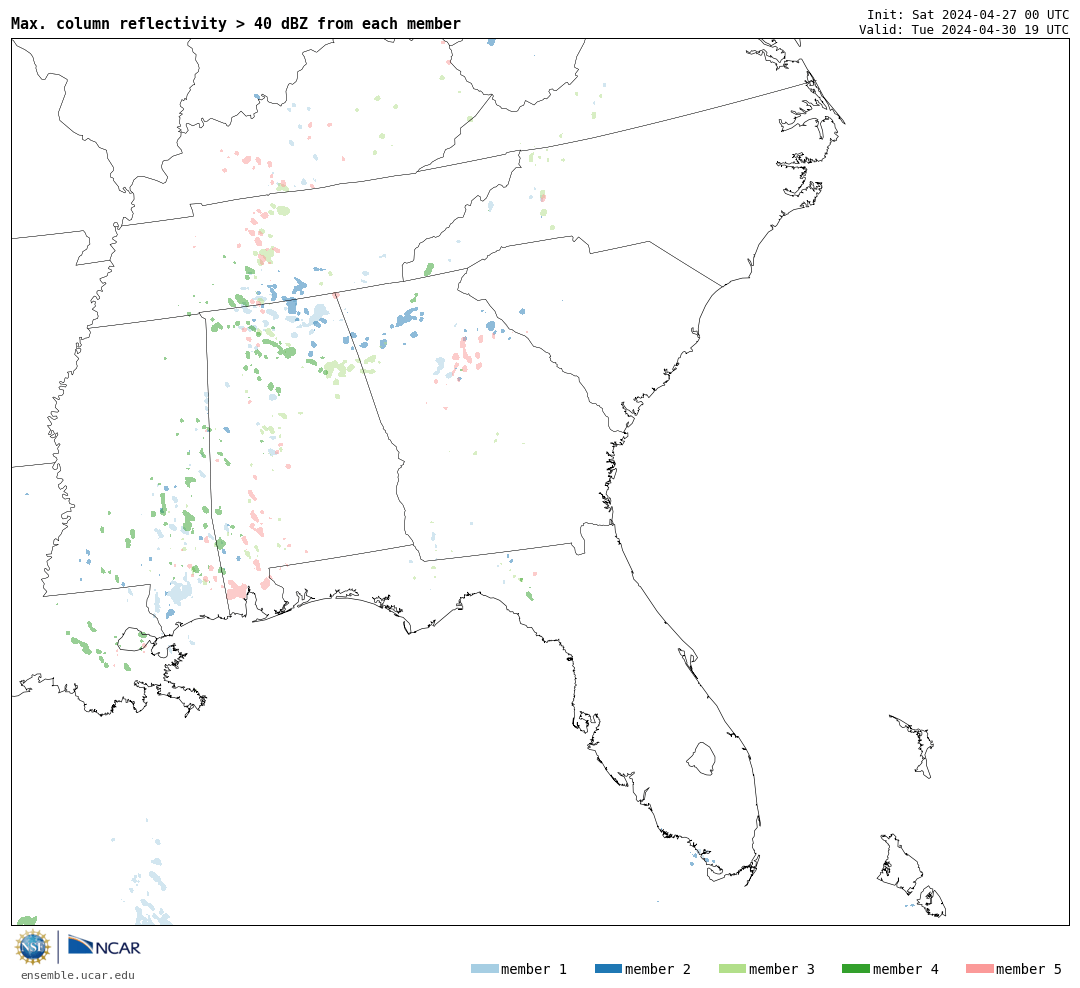Click the Init time text line

(x=968, y=14)
